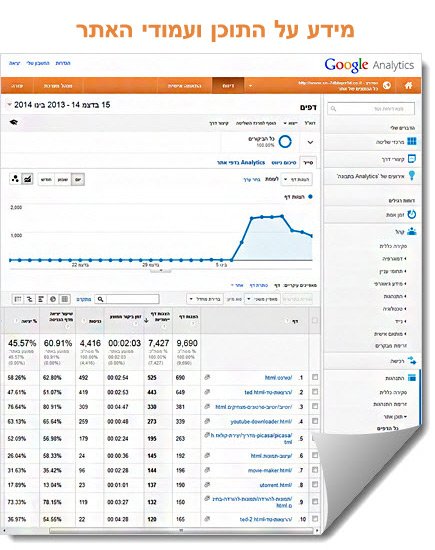Screen dimensions: 435x550
Task: Expand the demographics item in the sidebar
Action: pos(394,259)
